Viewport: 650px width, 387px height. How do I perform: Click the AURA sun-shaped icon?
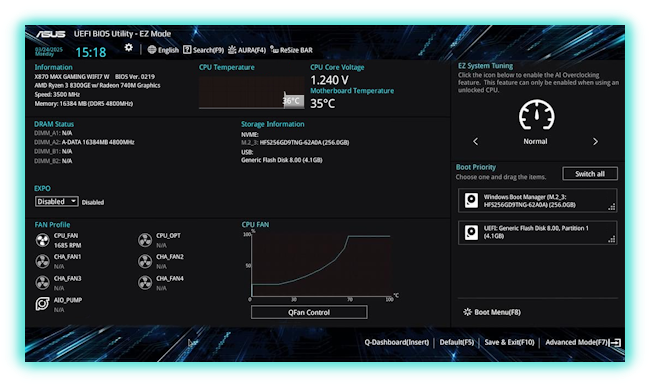(x=232, y=50)
